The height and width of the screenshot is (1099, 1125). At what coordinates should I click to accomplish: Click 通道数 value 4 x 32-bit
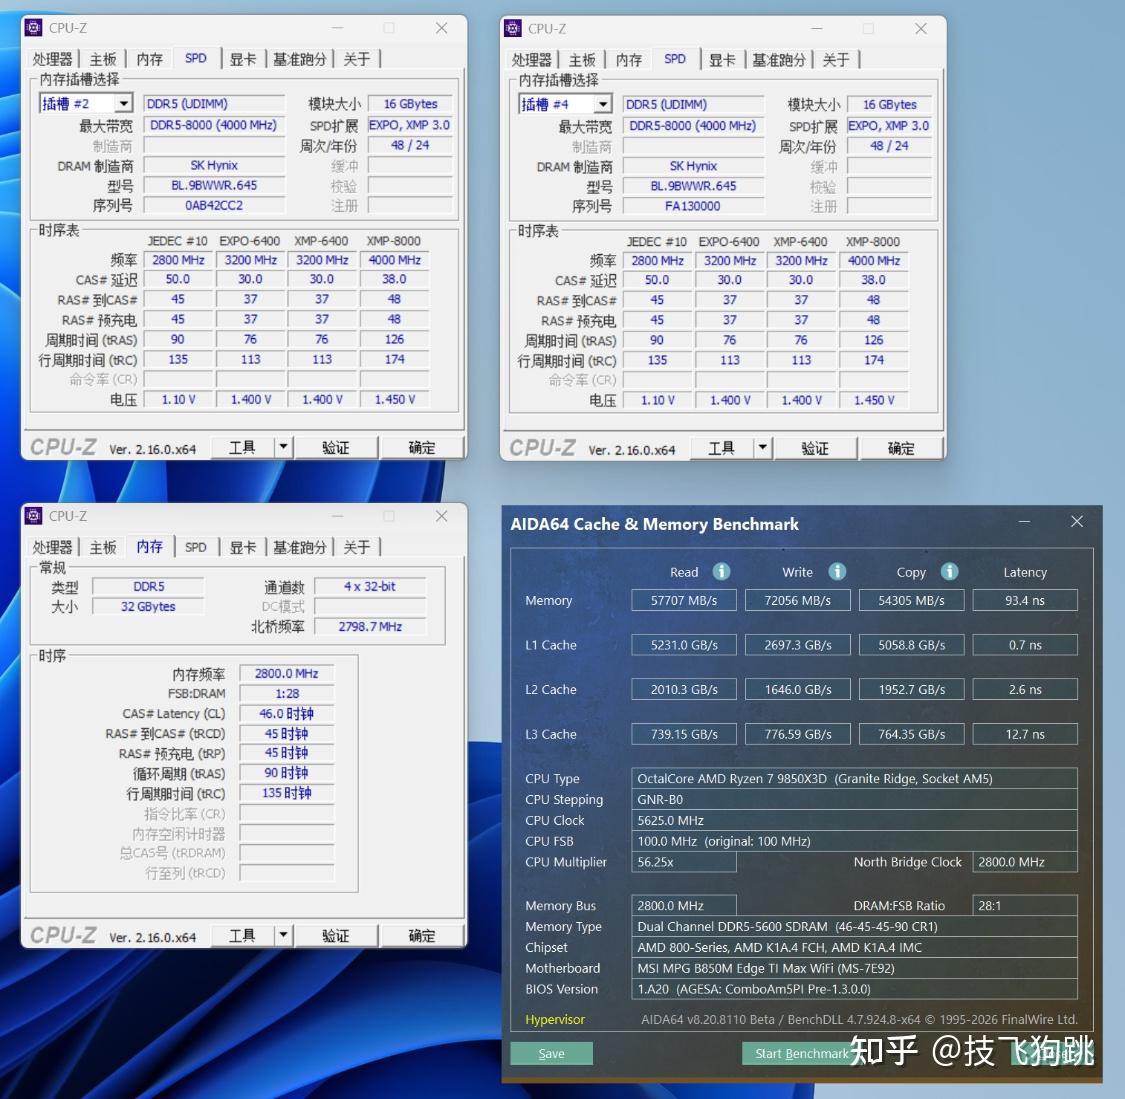pos(370,586)
